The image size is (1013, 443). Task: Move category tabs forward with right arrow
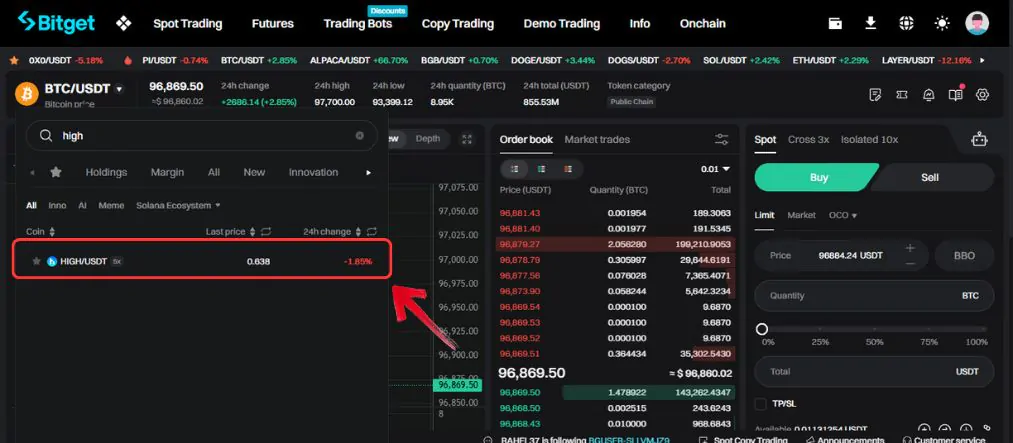(x=369, y=172)
